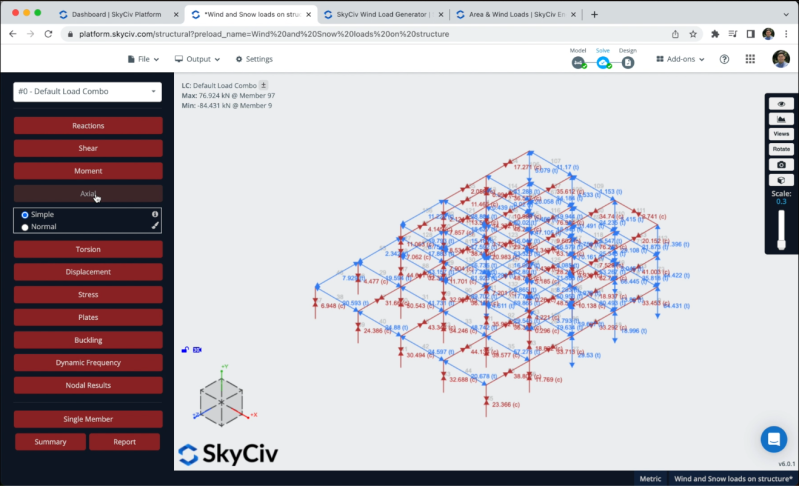Bookmark this page with the star icon
Screen dimensions: 799x486
coord(693,34)
